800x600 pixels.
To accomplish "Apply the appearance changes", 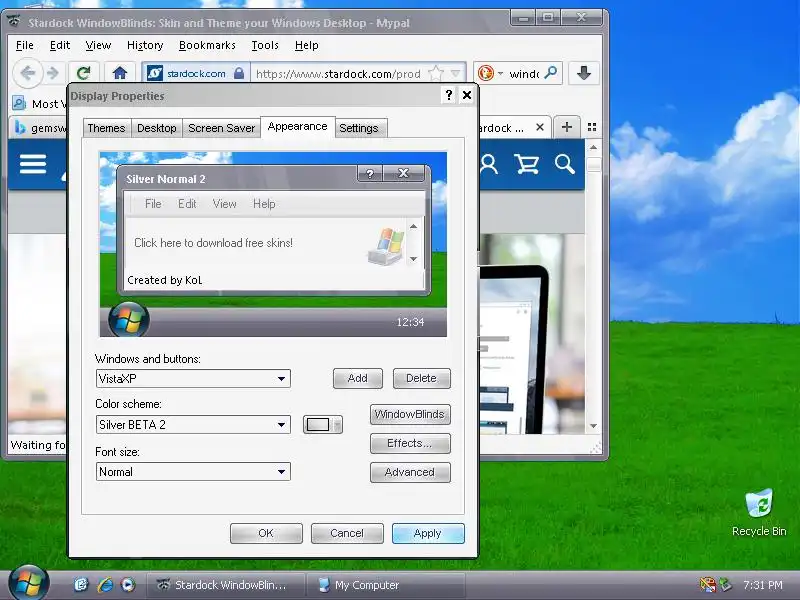I will (428, 533).
